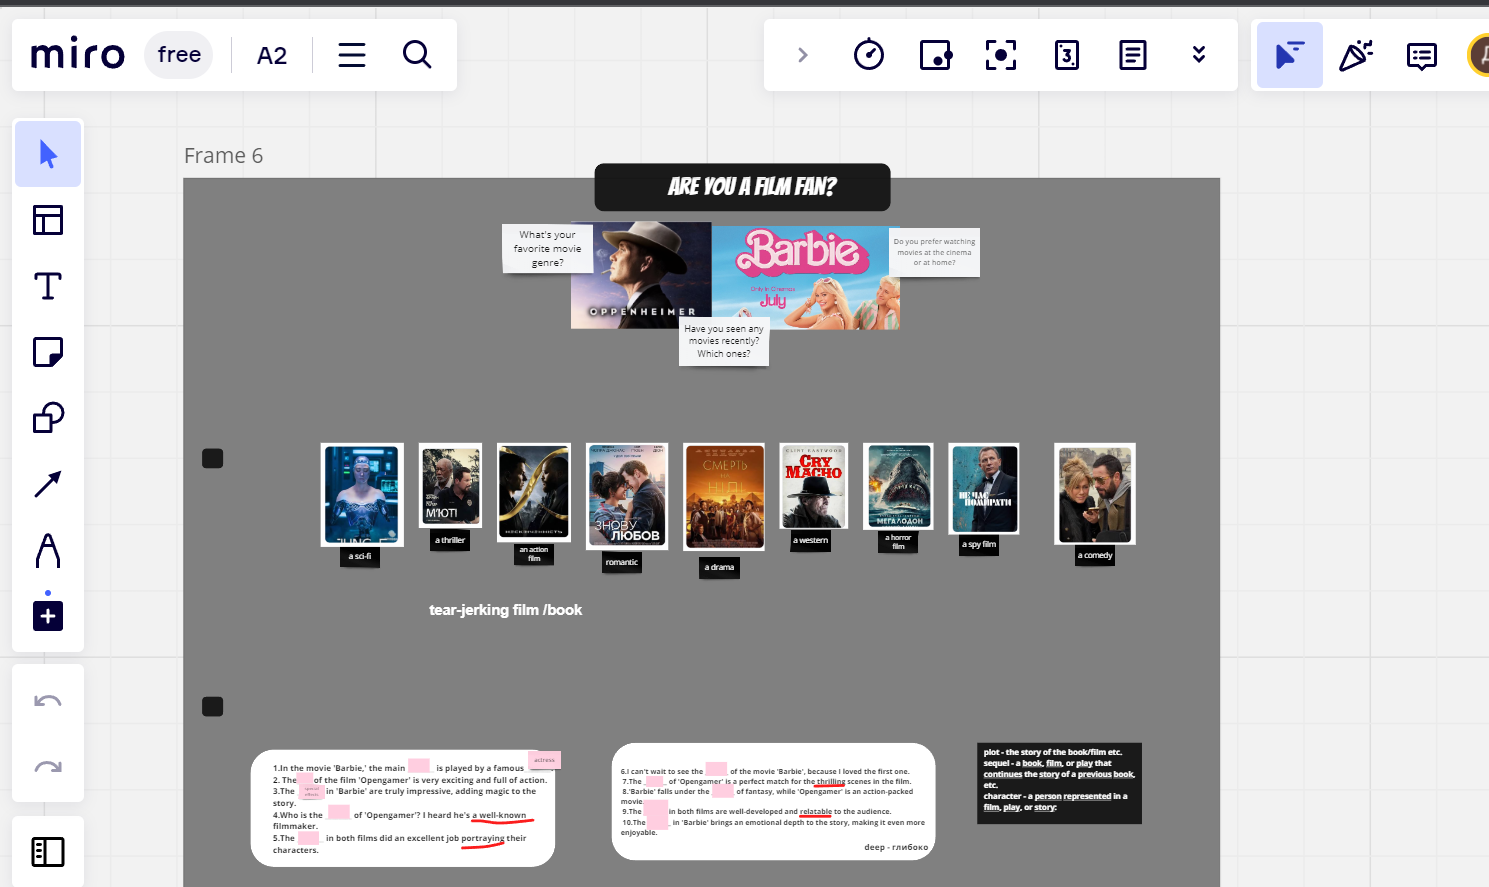
Task: Click the free plan badge
Action: [x=179, y=54]
